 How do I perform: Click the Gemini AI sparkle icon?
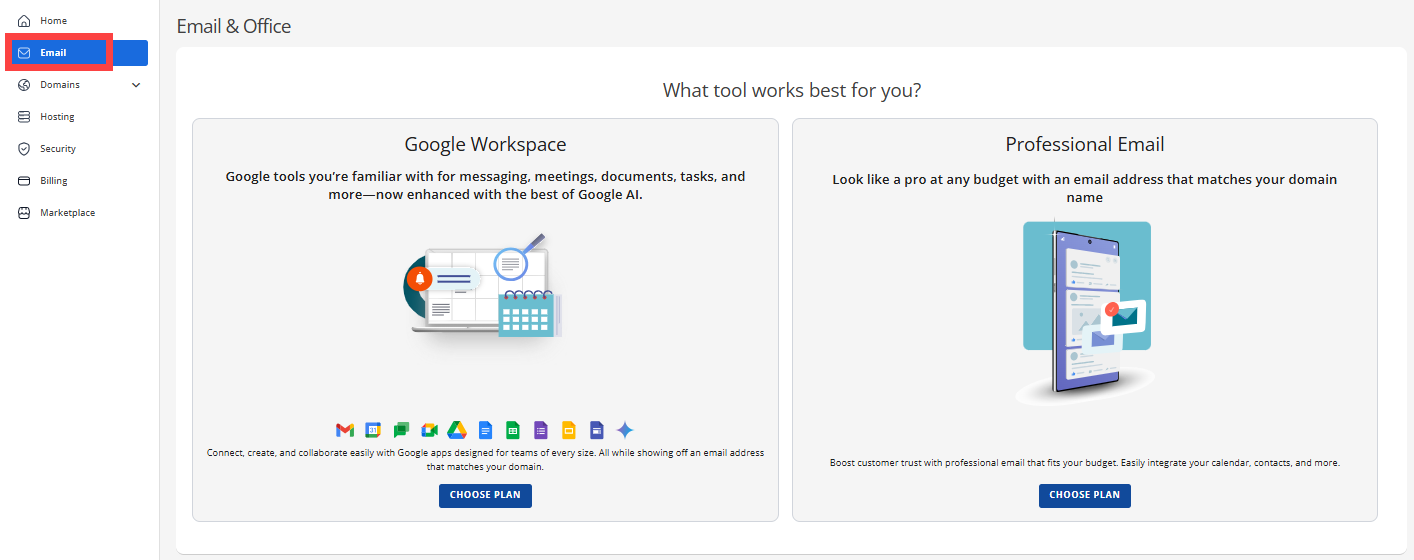tap(625, 430)
